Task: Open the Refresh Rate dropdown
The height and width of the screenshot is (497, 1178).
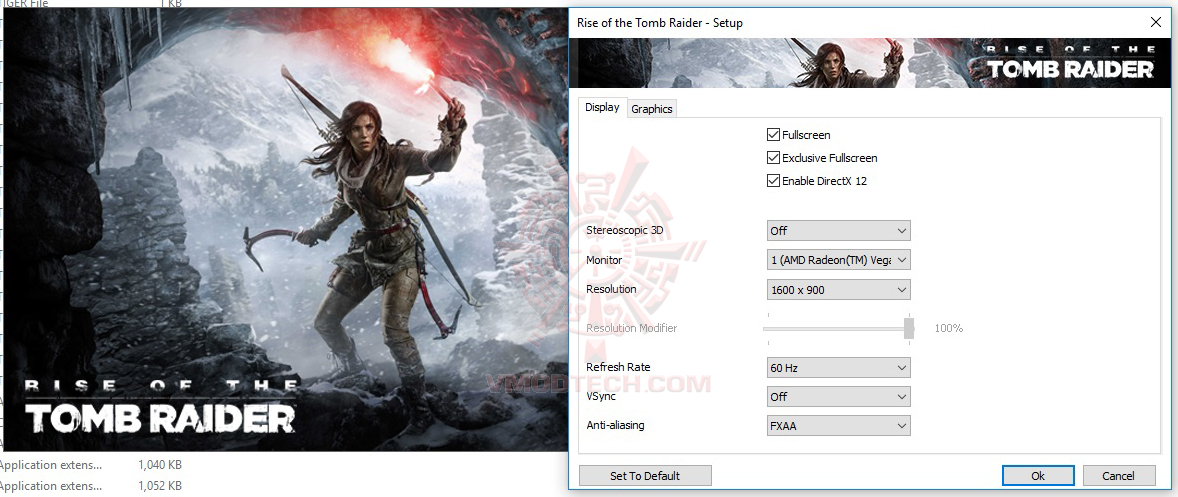Action: click(x=838, y=367)
